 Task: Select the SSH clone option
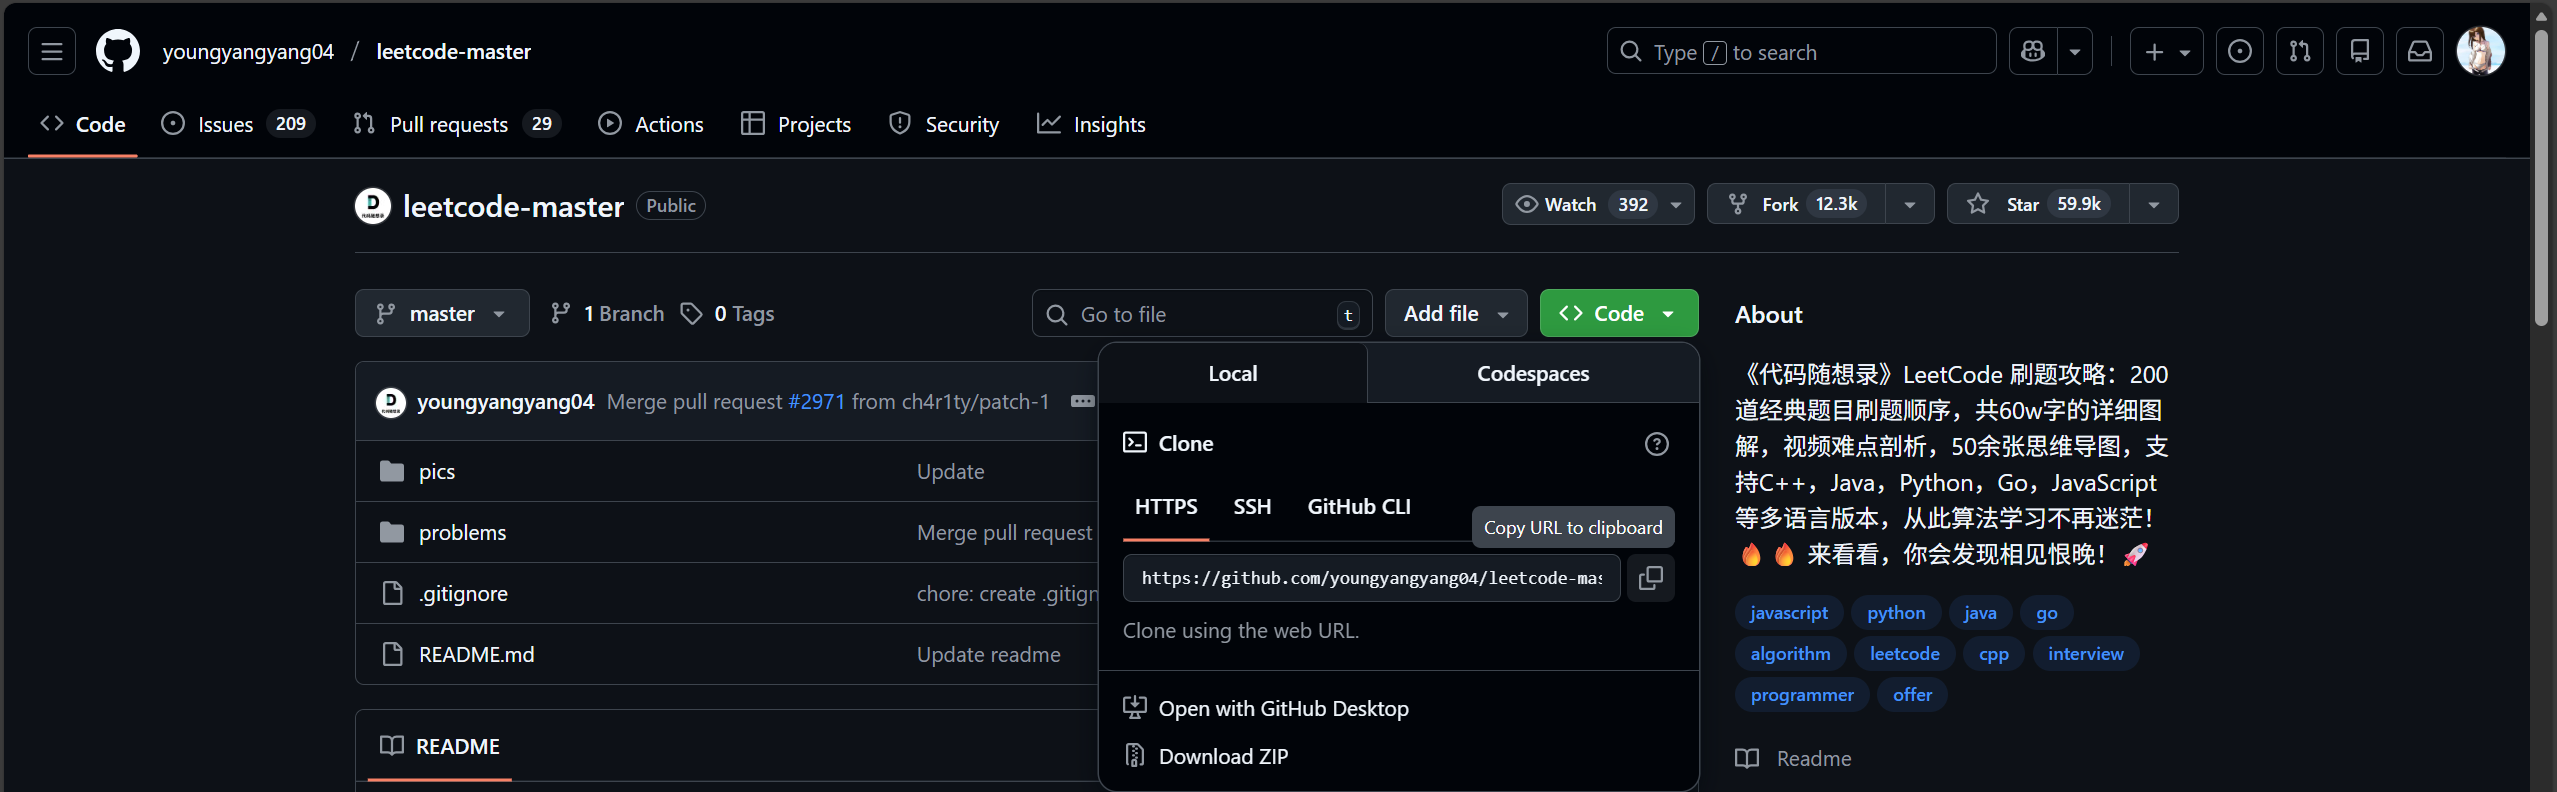(x=1252, y=507)
